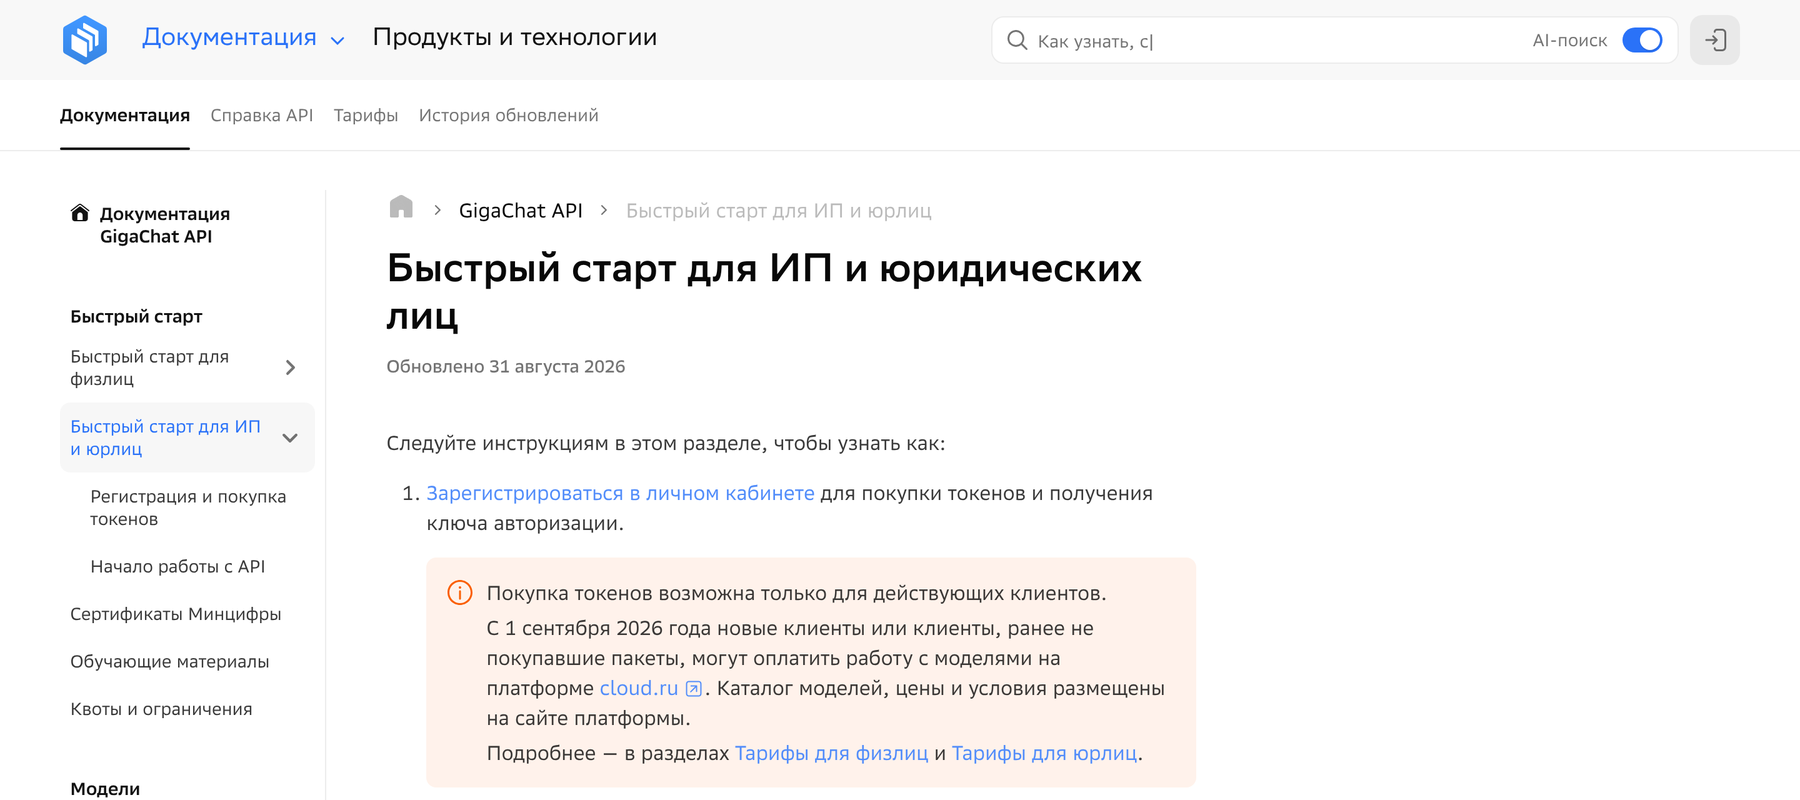The image size is (1800, 800).
Task: Collapse Быстрый старт для ИП и юрлиц
Action: 290,438
